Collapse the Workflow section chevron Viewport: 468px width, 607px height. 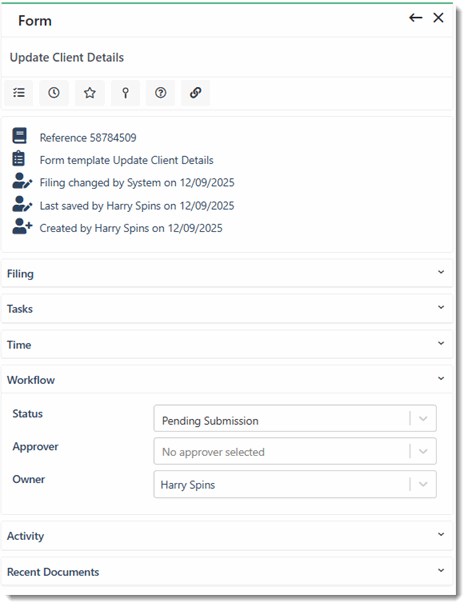tap(441, 379)
